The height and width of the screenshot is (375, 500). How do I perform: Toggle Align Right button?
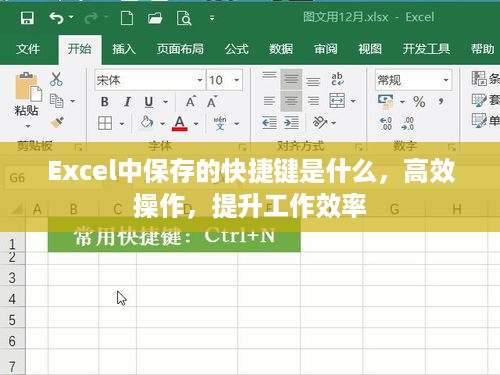click(x=313, y=101)
